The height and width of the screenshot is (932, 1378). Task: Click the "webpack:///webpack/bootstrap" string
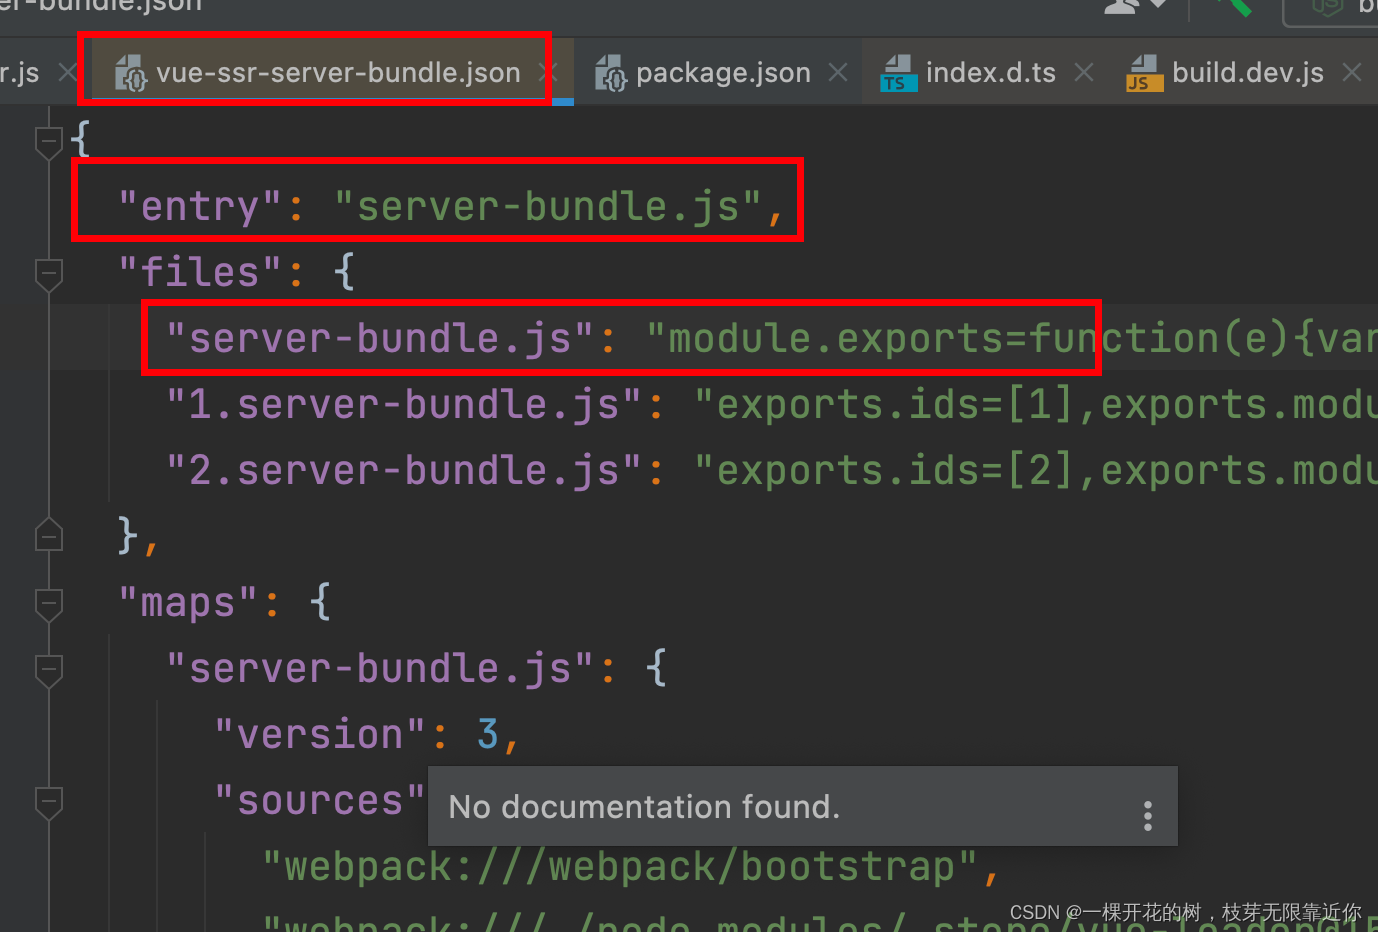tap(620, 866)
